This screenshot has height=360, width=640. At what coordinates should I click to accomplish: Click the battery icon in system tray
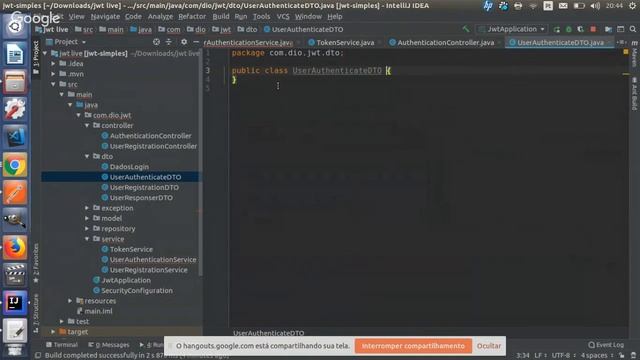click(579, 6)
